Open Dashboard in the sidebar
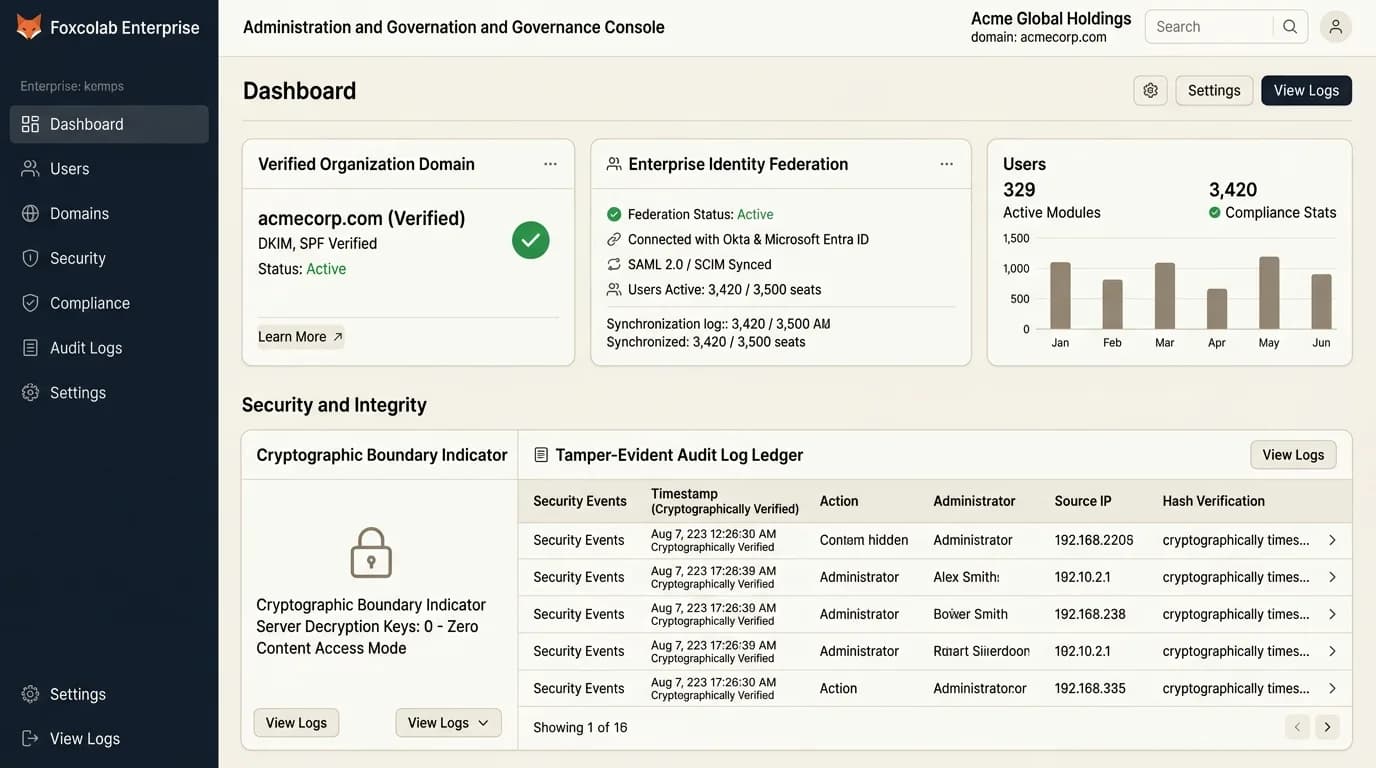The image size is (1376, 768). [x=109, y=124]
